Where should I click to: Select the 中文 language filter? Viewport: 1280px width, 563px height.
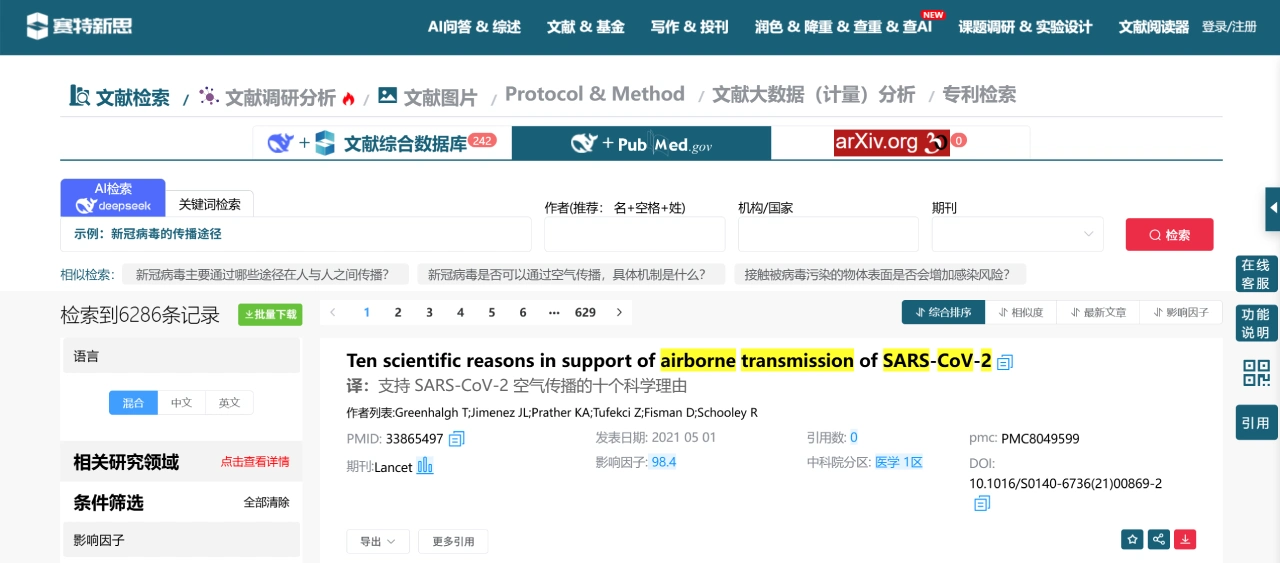181,403
